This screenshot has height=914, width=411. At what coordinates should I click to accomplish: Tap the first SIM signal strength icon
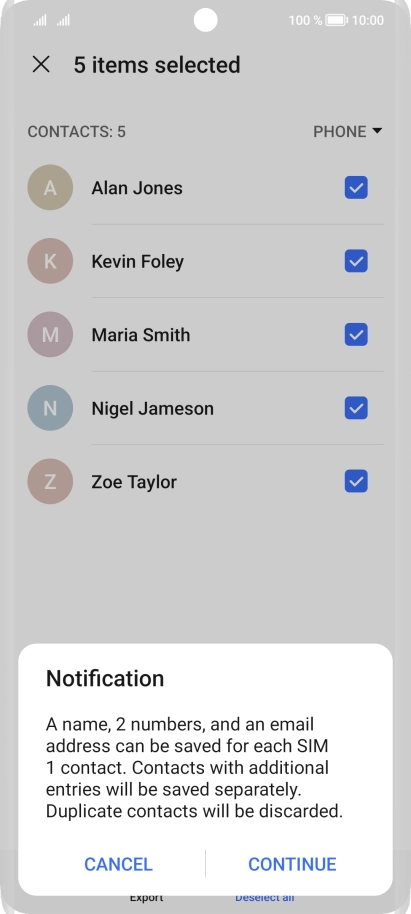[40, 20]
